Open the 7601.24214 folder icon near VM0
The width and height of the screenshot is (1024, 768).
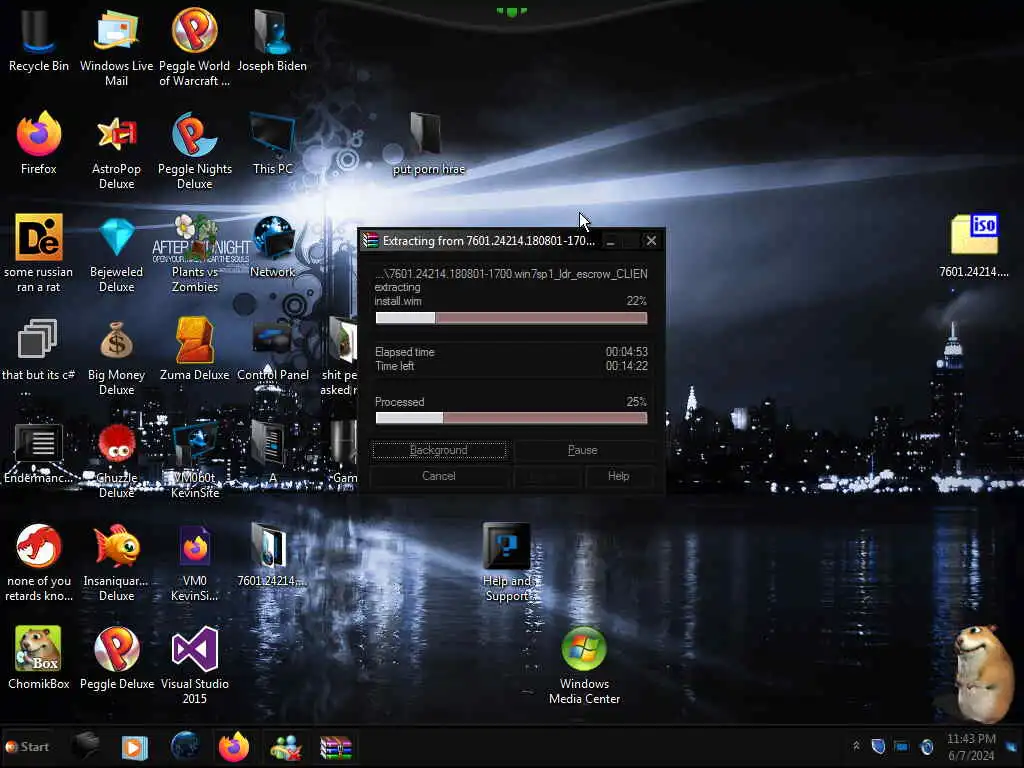[x=270, y=555]
